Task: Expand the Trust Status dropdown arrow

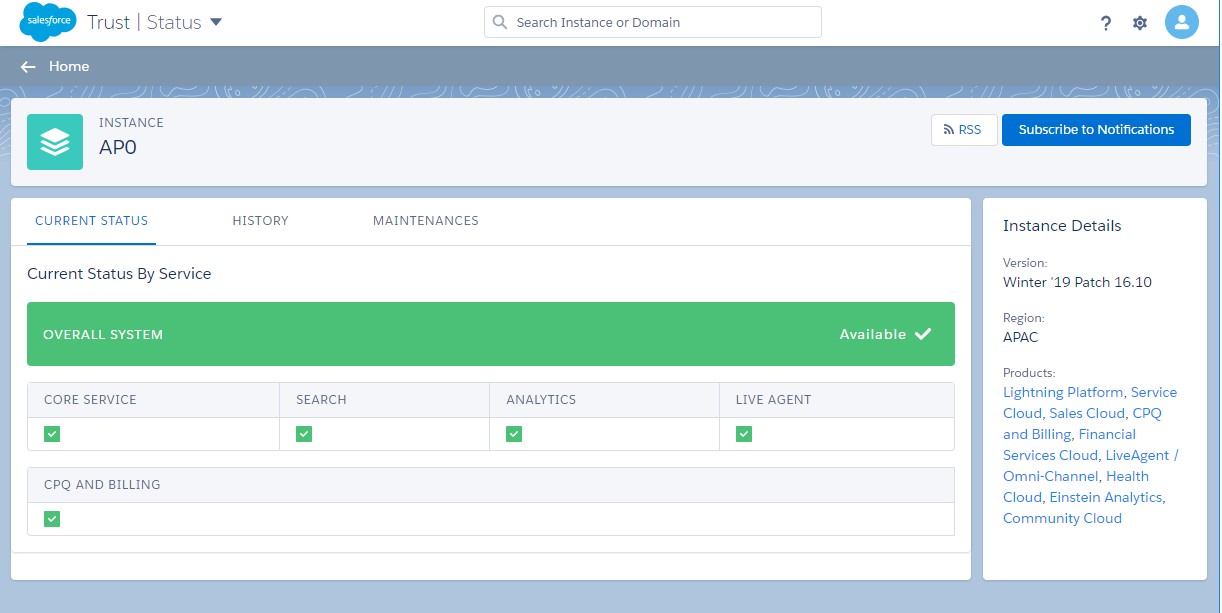Action: tap(216, 22)
